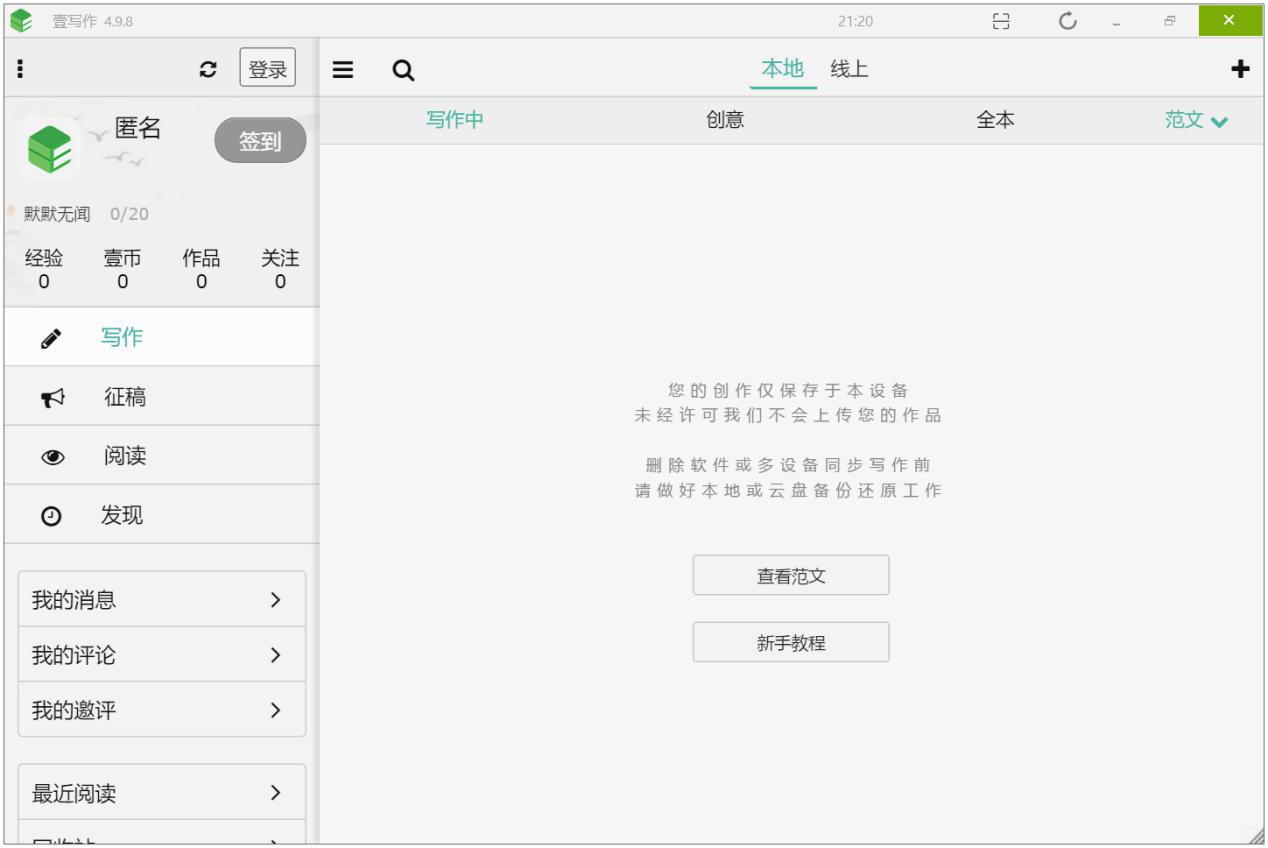
Task: Click the 新手教程 button
Action: coord(791,643)
